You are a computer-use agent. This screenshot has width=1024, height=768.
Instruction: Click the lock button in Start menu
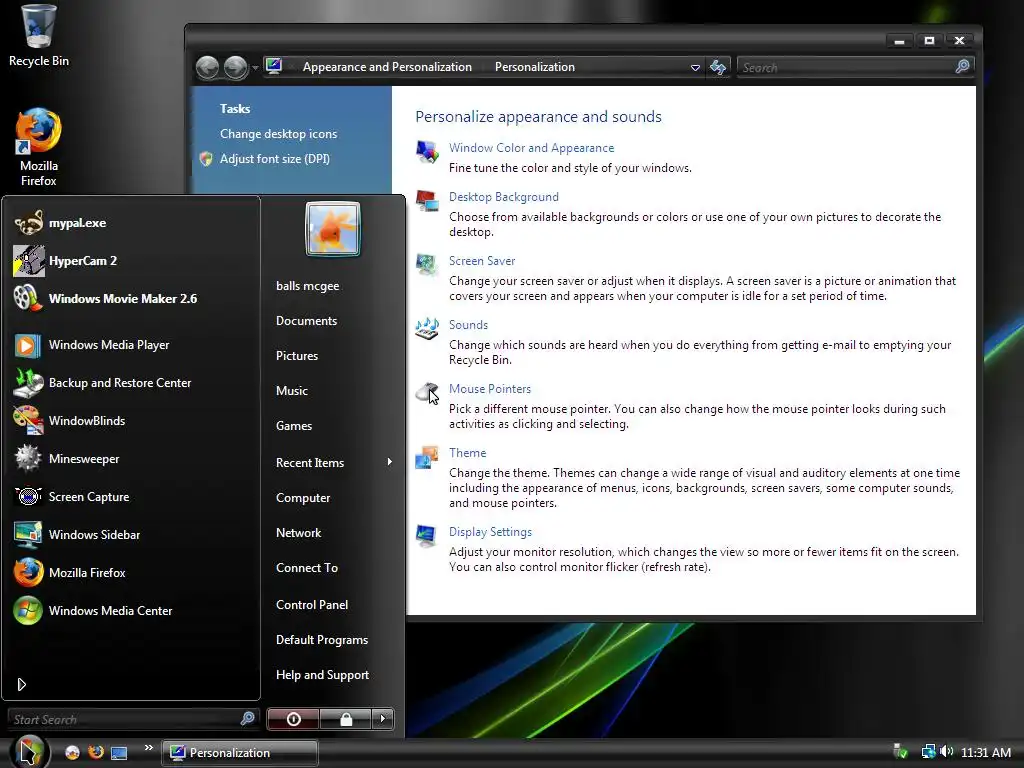pos(345,719)
